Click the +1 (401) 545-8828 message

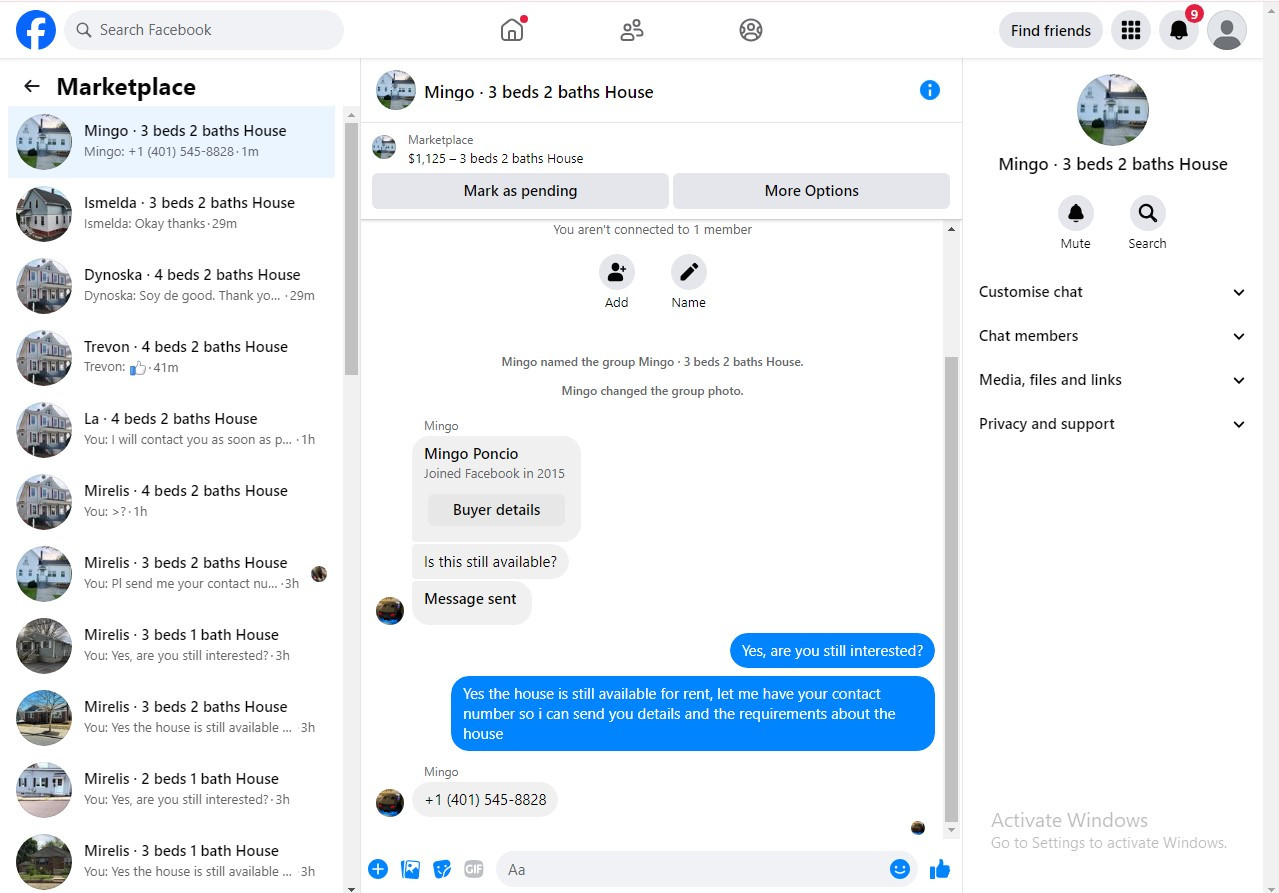tap(485, 800)
